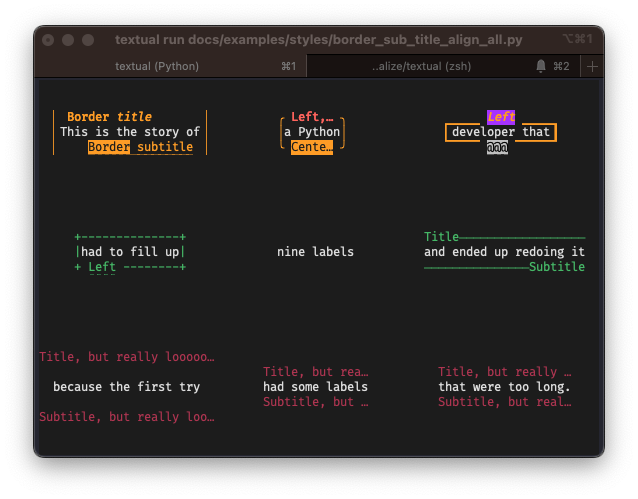
Task: Click 'had some labels' text
Action: pyautogui.click(x=315, y=387)
